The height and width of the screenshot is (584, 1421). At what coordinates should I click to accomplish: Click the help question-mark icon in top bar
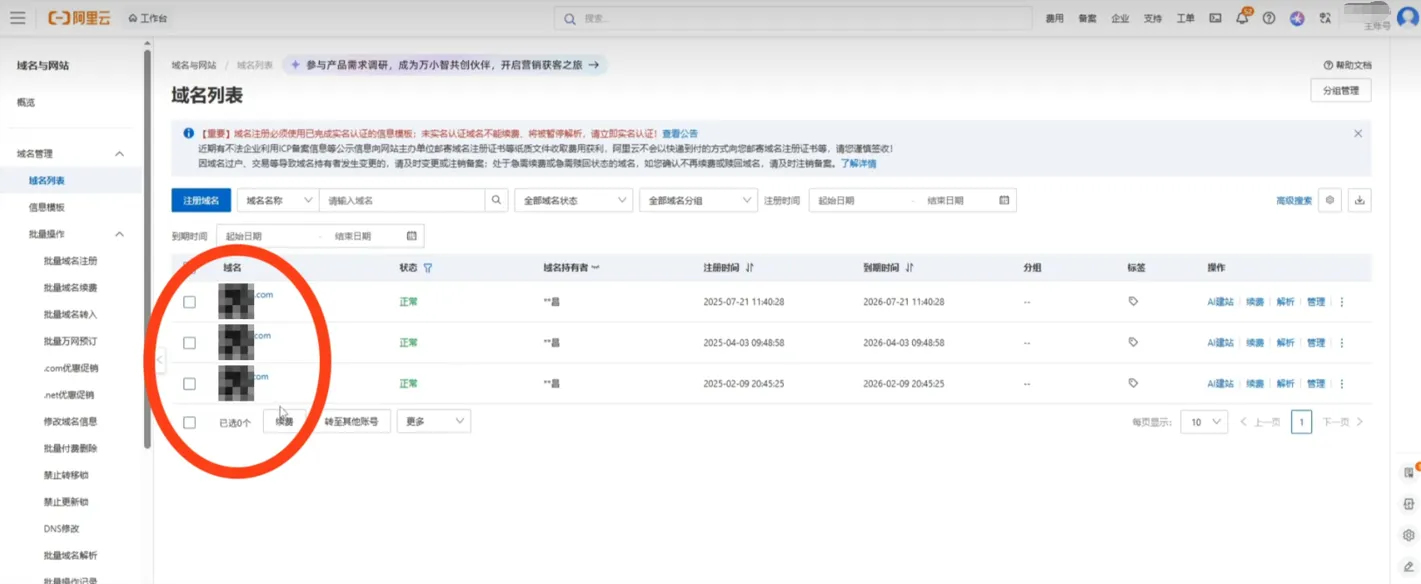pos(1268,18)
